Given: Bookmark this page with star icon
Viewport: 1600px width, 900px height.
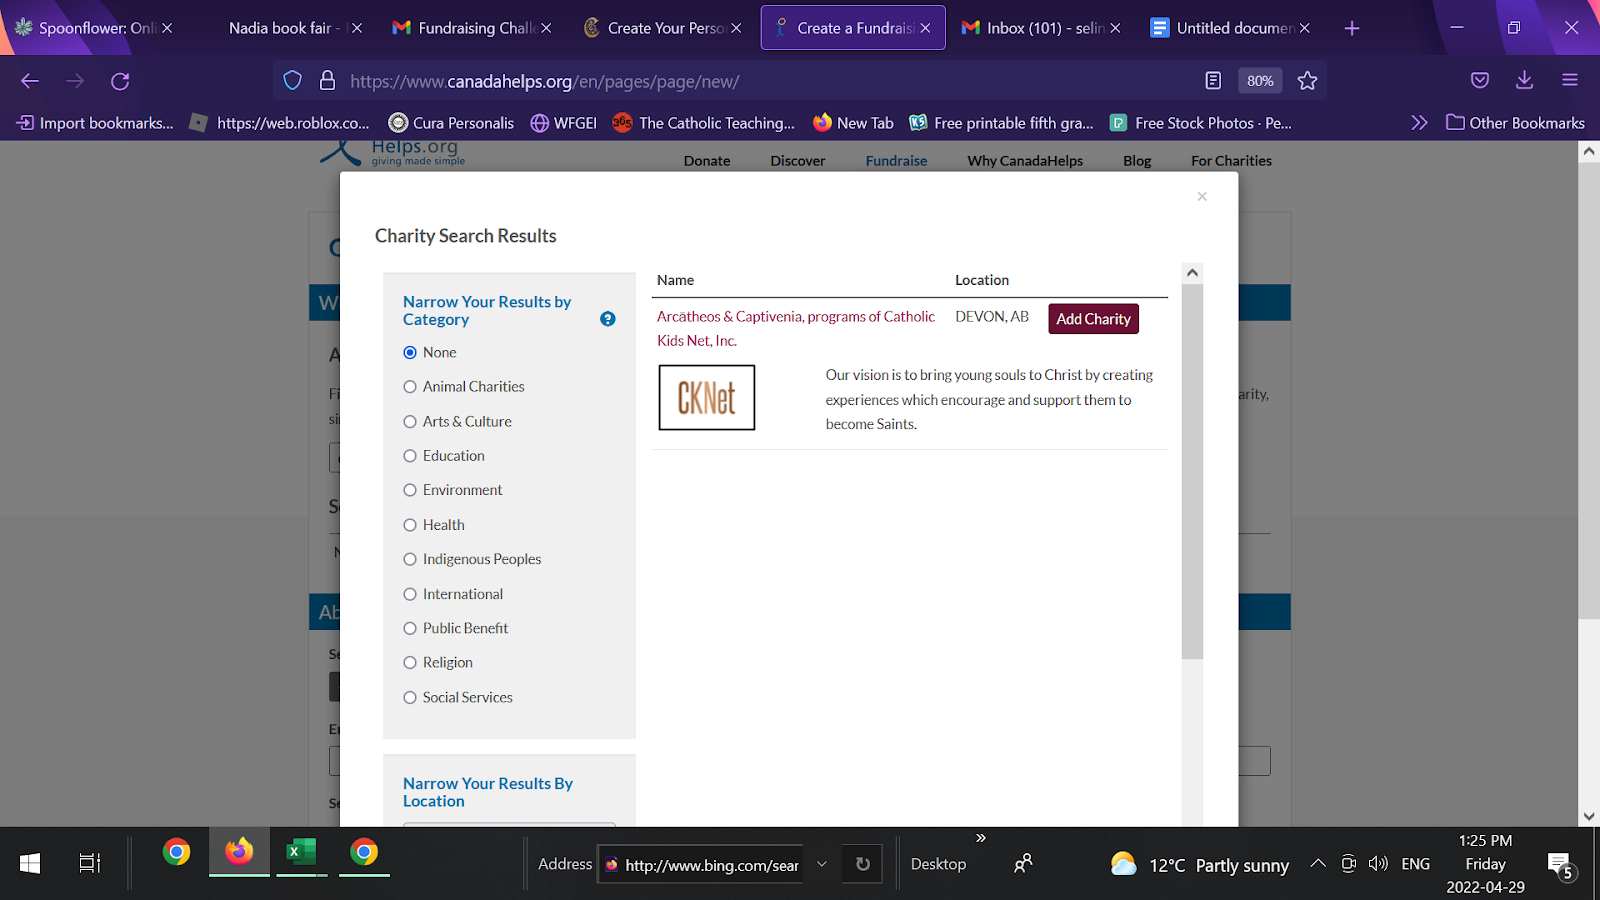Looking at the screenshot, I should tap(1307, 81).
